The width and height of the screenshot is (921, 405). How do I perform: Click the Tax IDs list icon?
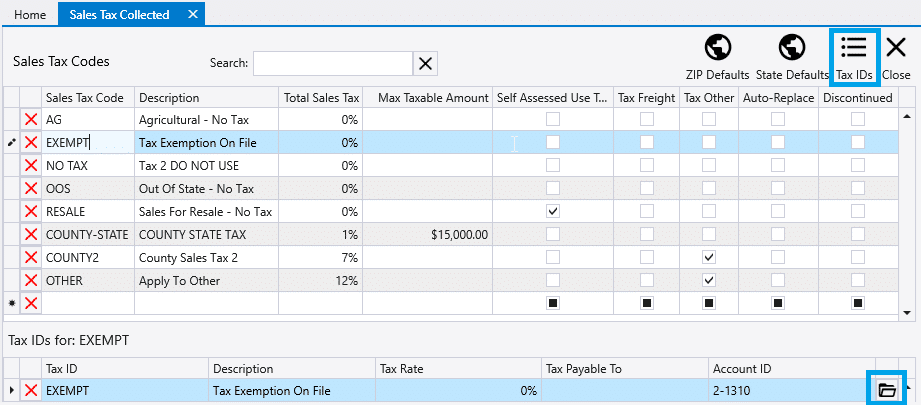(854, 49)
